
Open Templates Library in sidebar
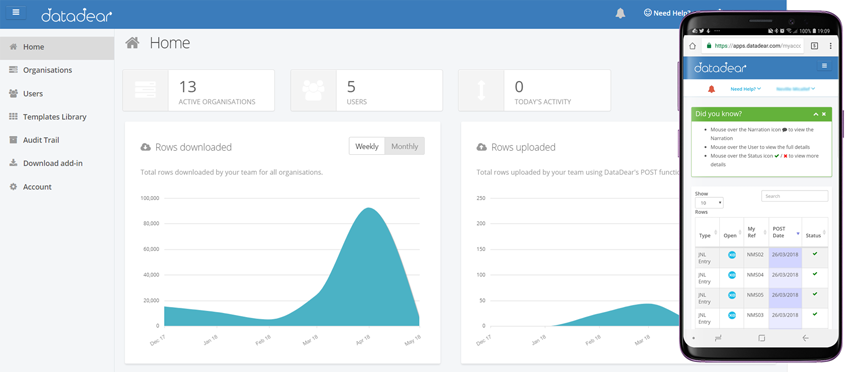tap(57, 117)
